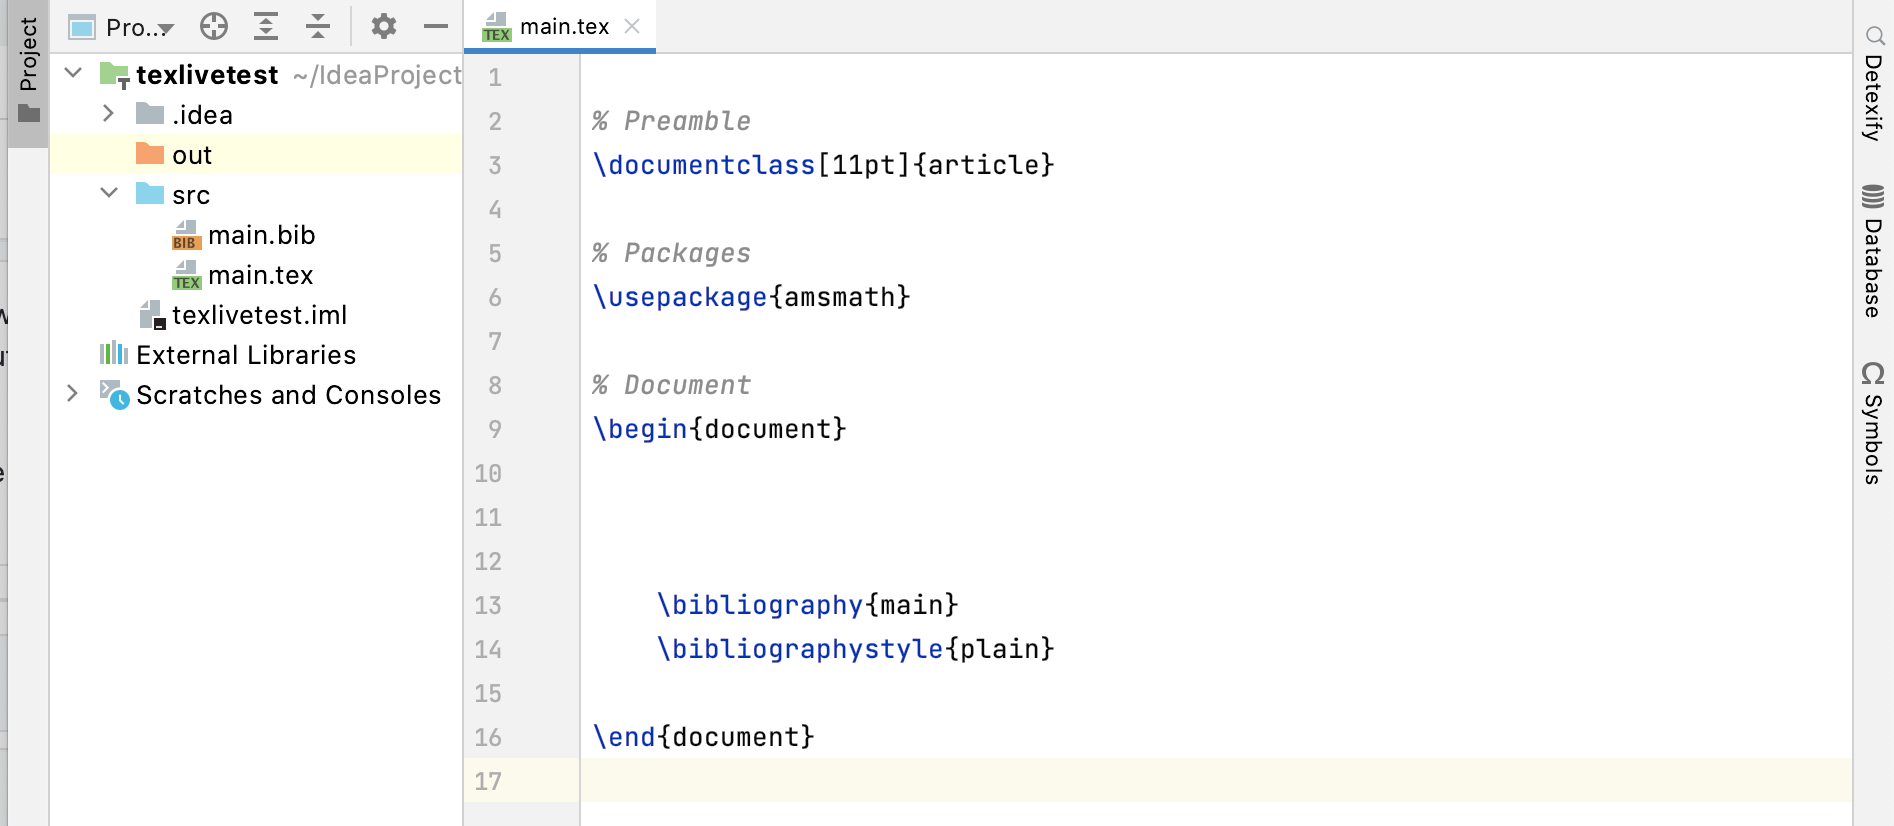Click the Symbols omega icon
This screenshot has width=1894, height=826.
(1873, 373)
